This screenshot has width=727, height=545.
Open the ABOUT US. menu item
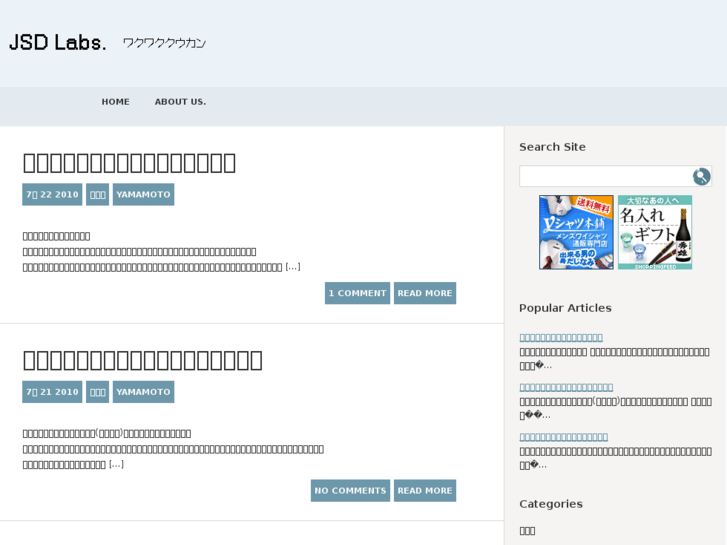click(x=180, y=102)
